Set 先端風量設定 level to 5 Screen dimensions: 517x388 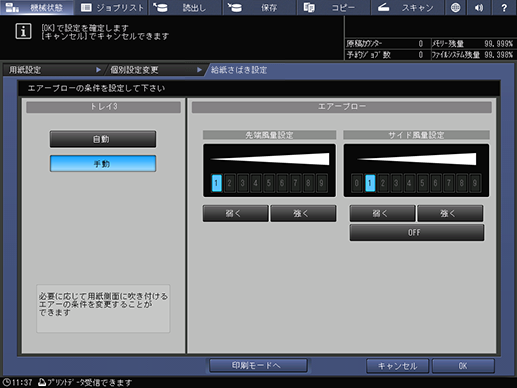[269, 183]
